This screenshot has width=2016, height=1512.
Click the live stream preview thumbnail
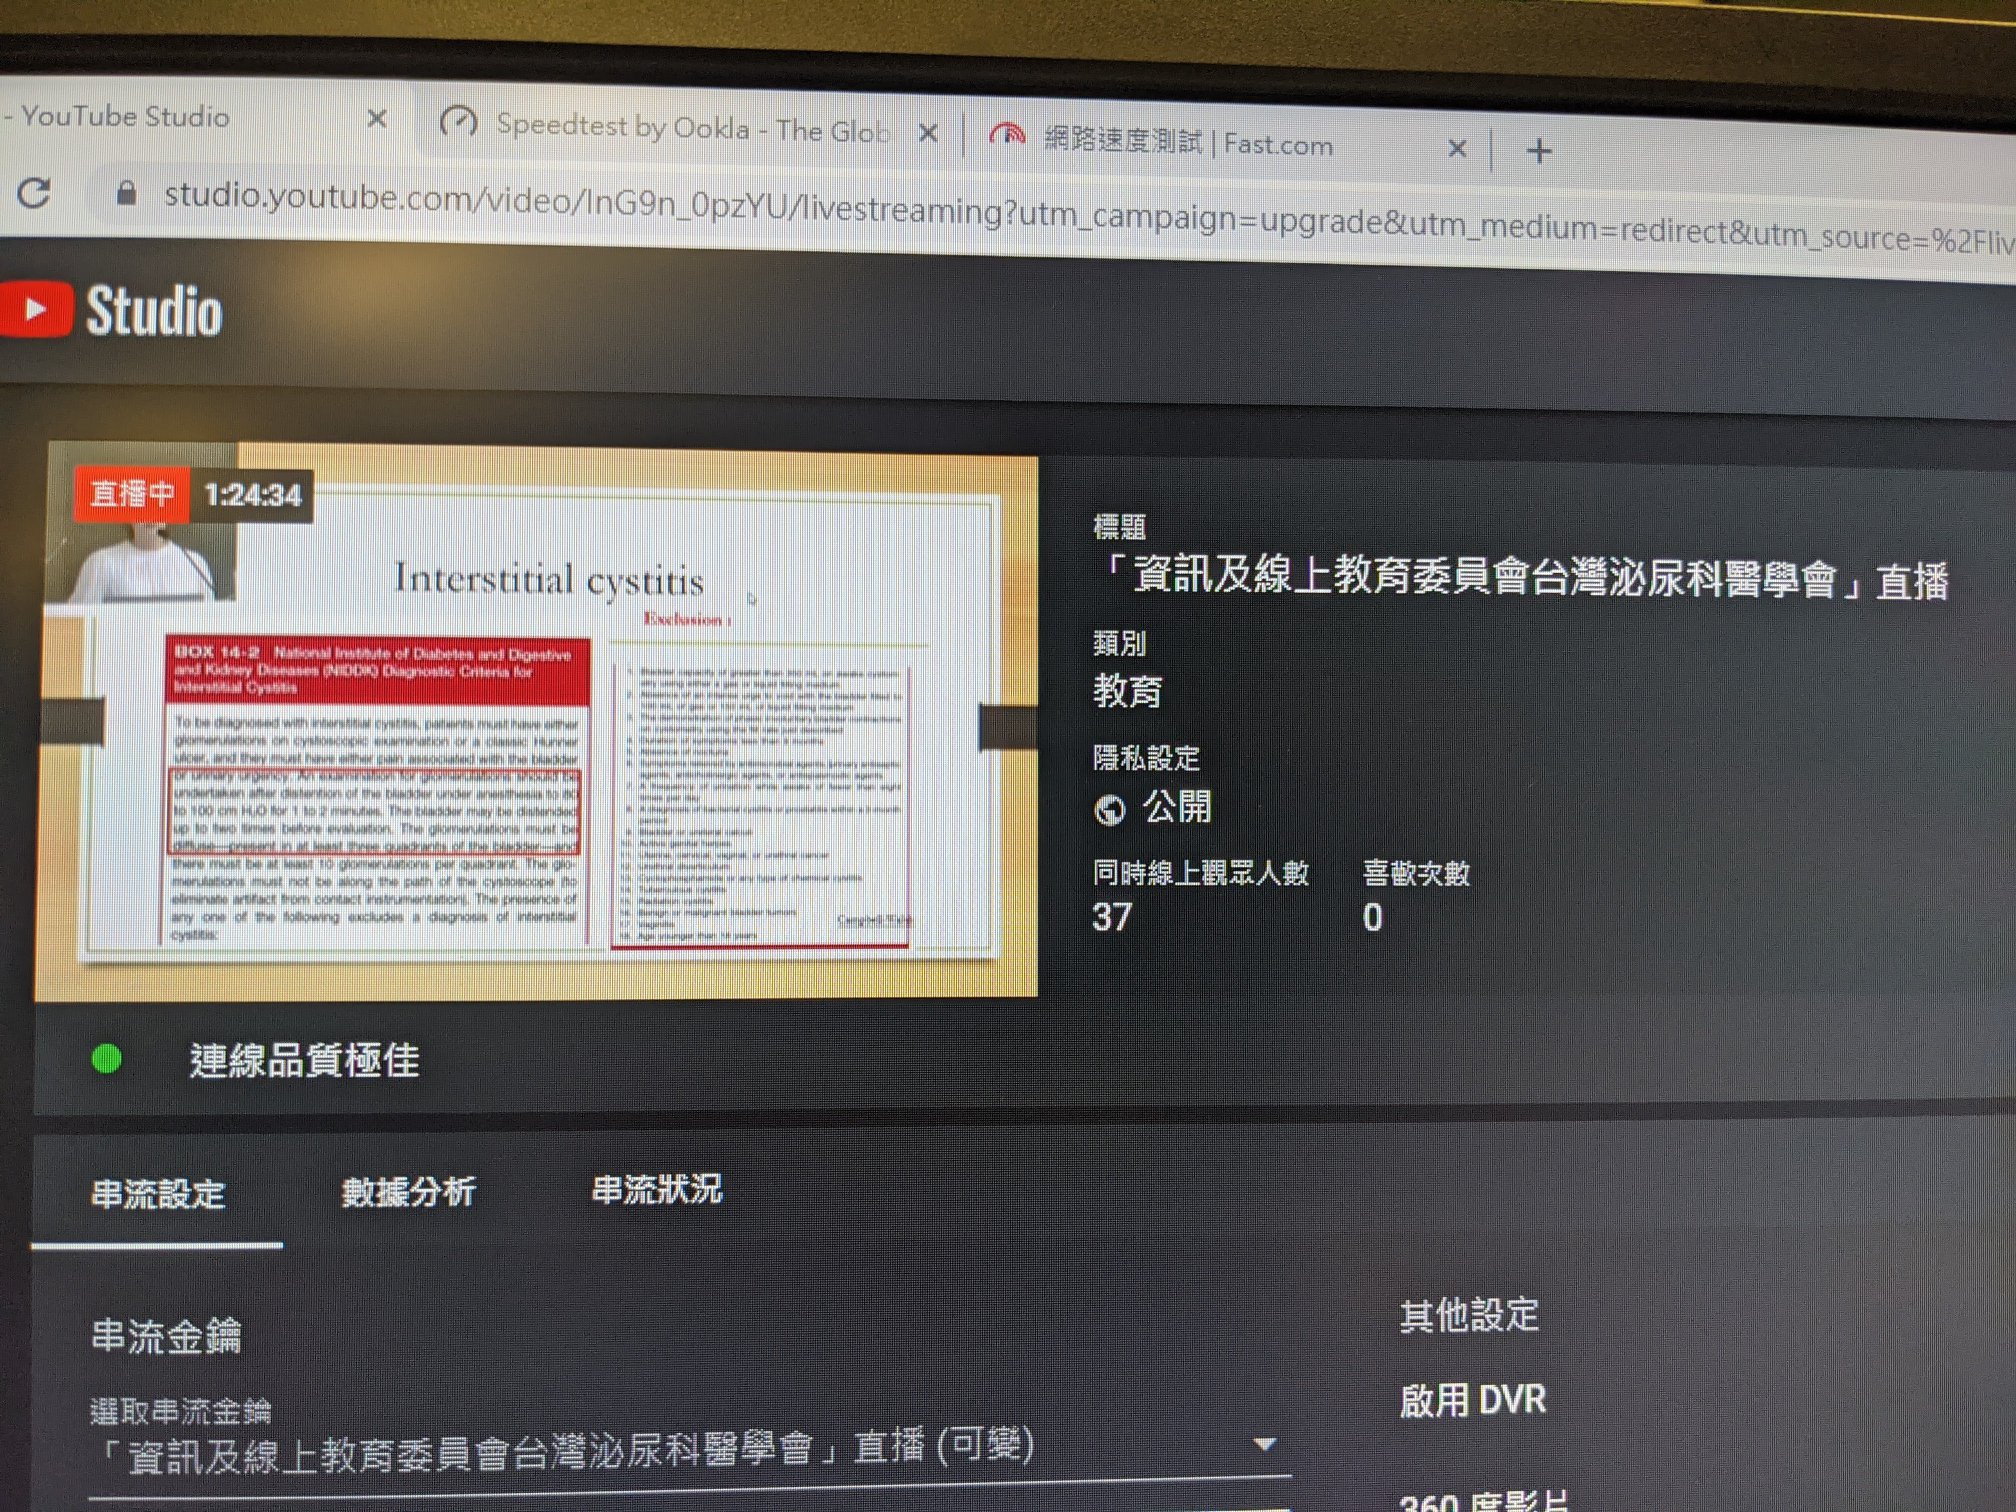pyautogui.click(x=536, y=720)
